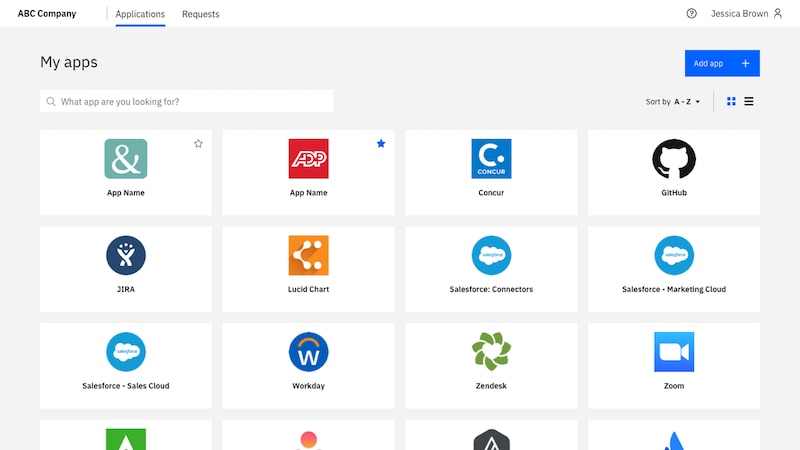Open the Lucid Chart orange icon
Screen dimensions: 800x450
[x=308, y=255]
